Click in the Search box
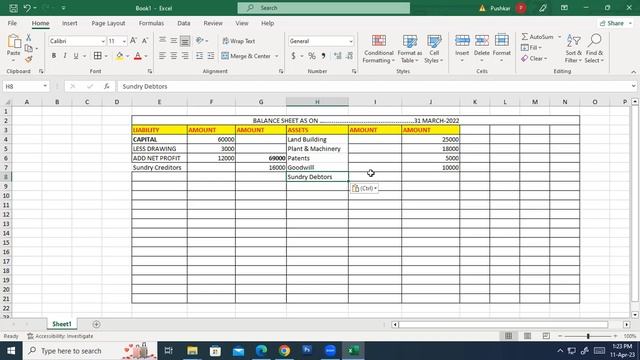Screen dimensions: 640x360 (324, 8)
